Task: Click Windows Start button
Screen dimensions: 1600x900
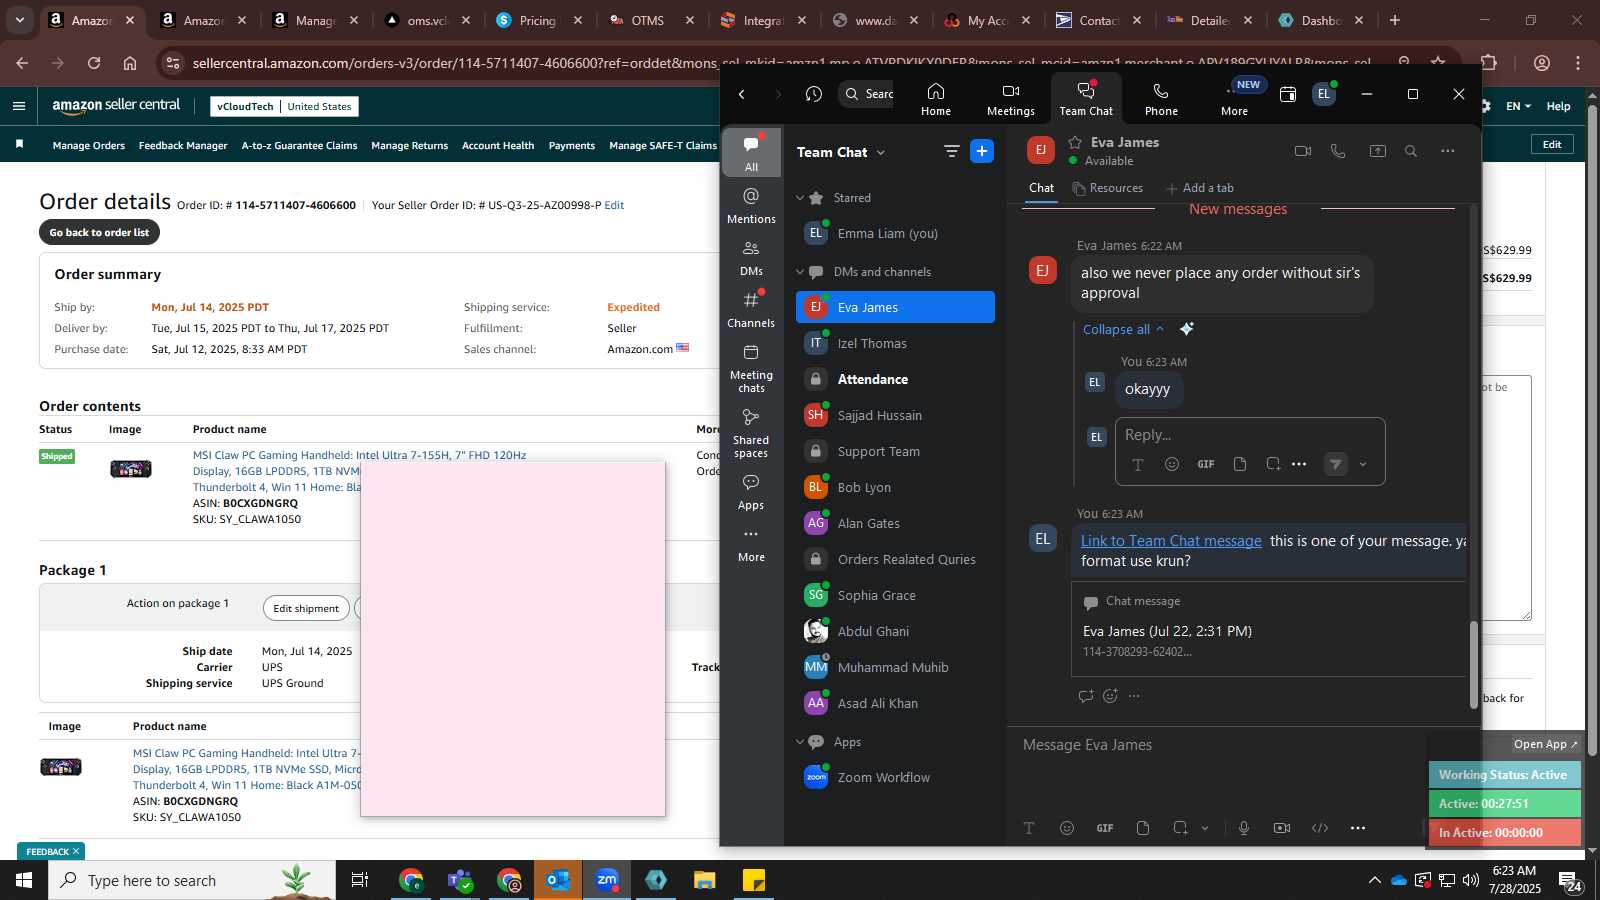Action: click(x=24, y=880)
